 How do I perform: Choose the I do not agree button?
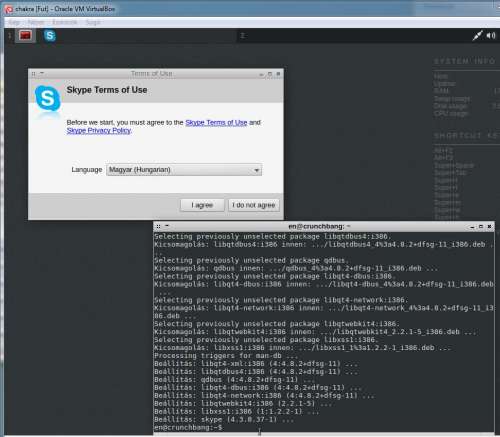coord(254,205)
